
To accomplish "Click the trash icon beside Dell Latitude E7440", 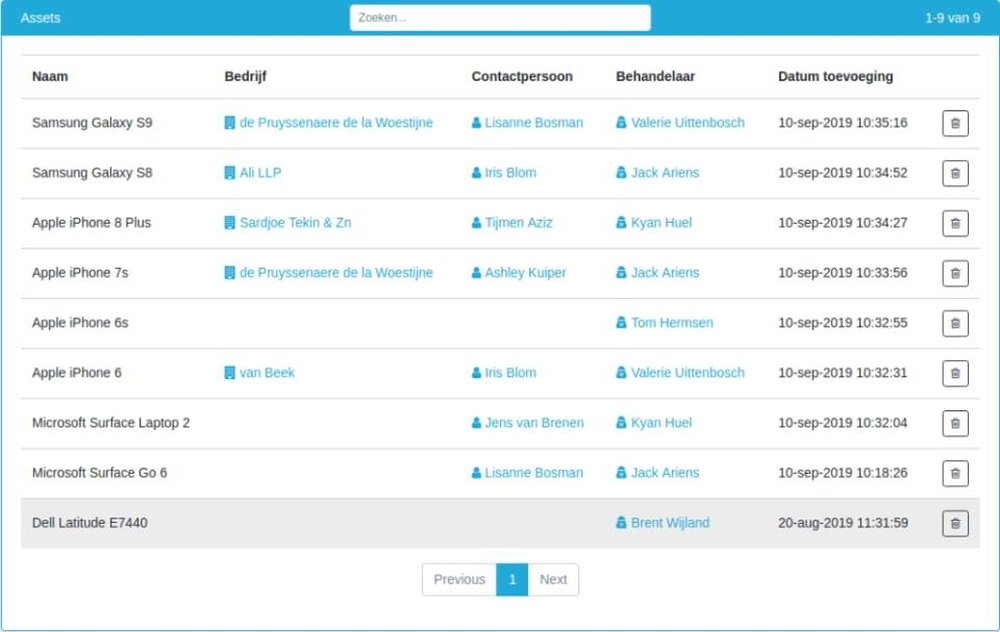I will pyautogui.click(x=954, y=523).
